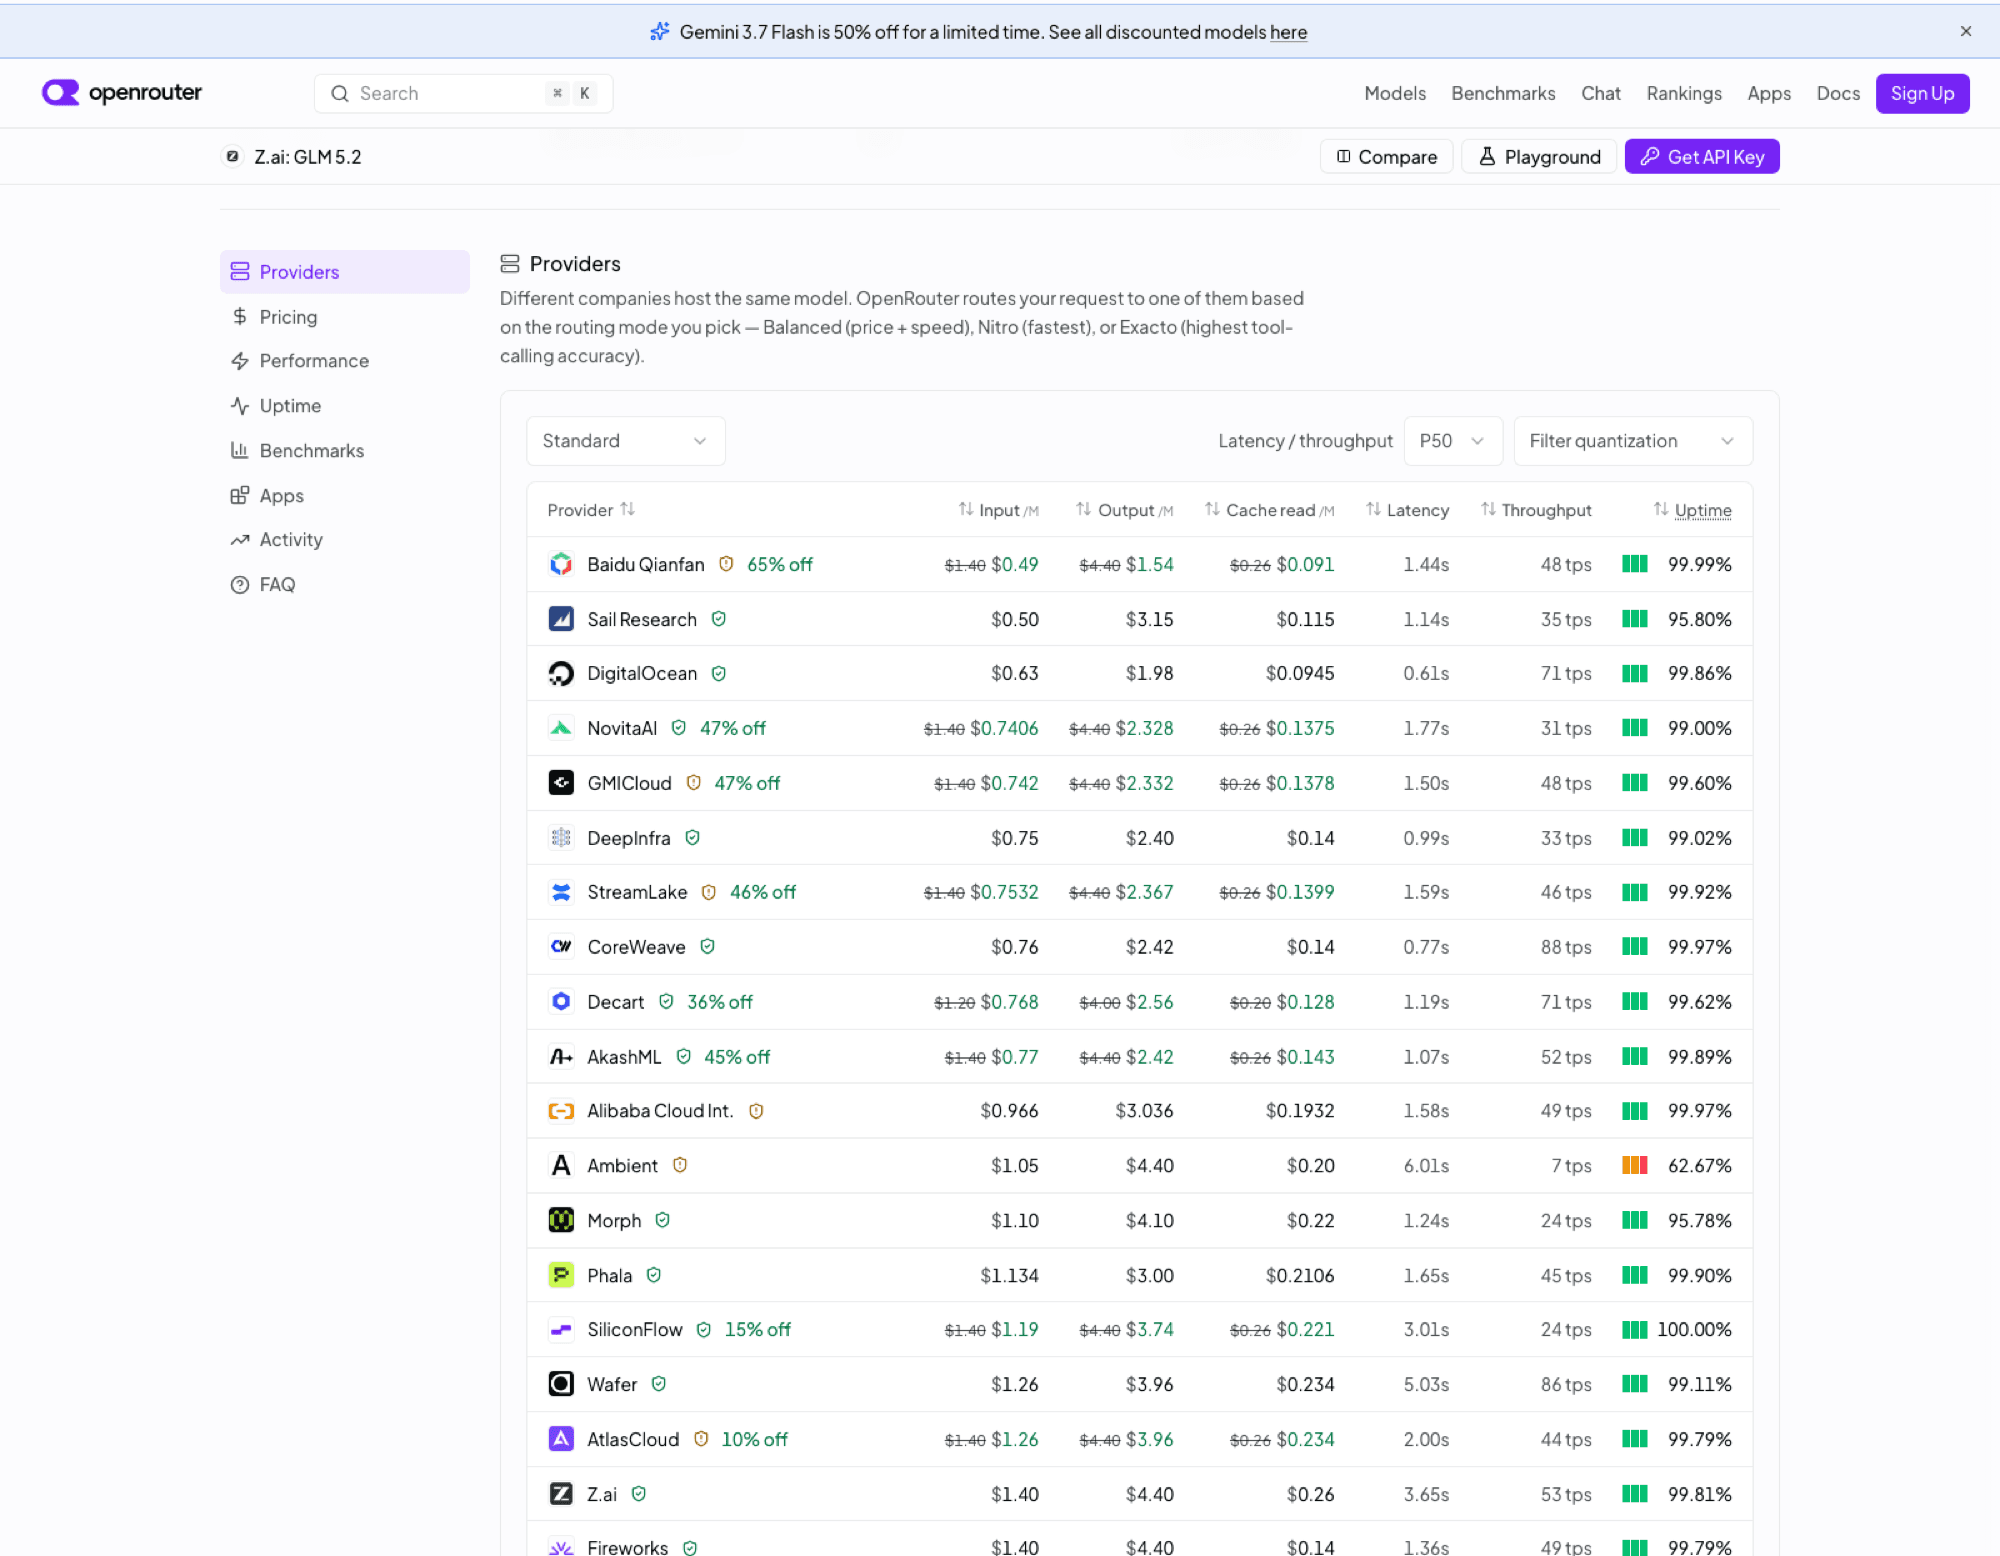Sort table by Cache read /M
The width and height of the screenshot is (2000, 1556).
1269,510
